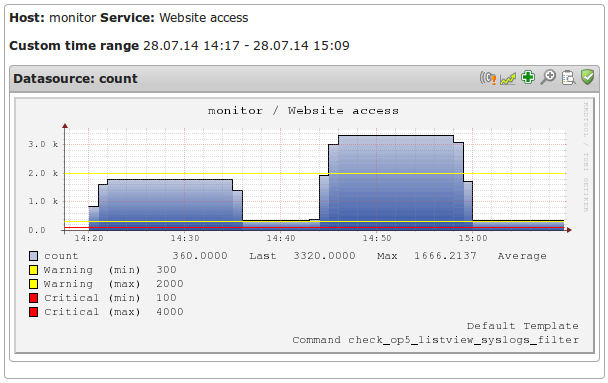This screenshot has width=608, height=383.
Task: Open the green trend line chart icon
Action: pyautogui.click(x=508, y=79)
